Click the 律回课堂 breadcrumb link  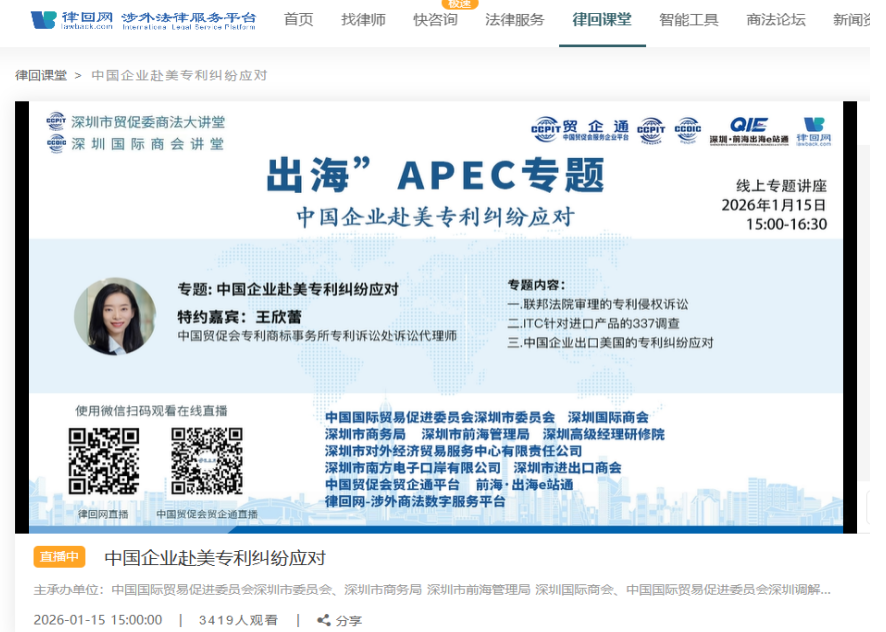41,75
